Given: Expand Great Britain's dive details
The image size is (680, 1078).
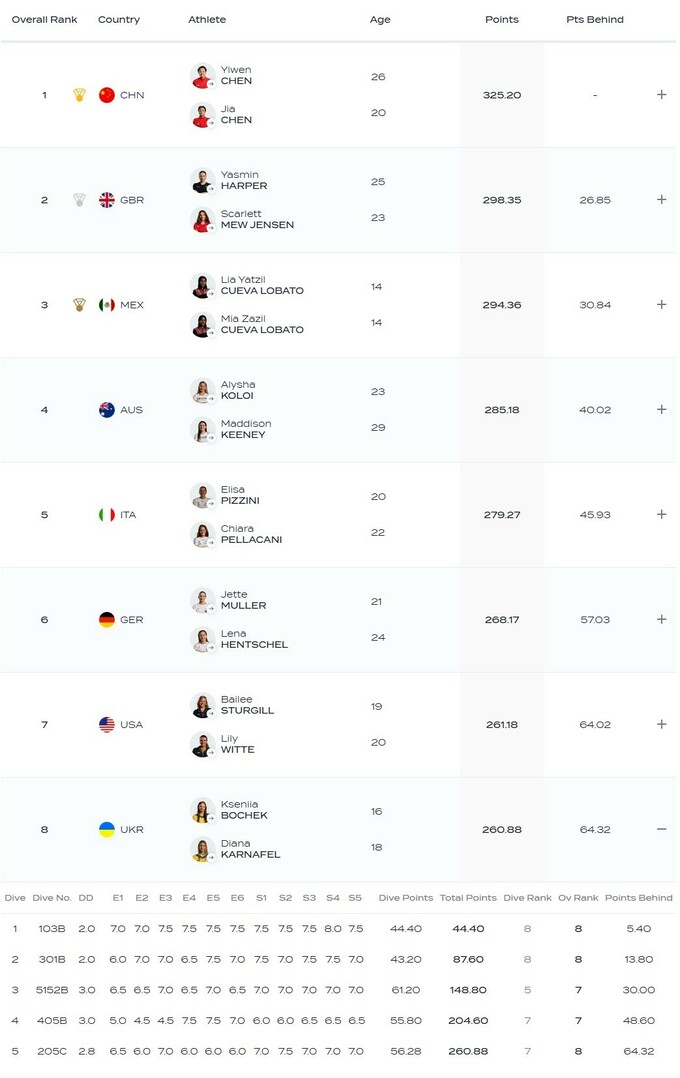Looking at the screenshot, I should coord(661,200).
